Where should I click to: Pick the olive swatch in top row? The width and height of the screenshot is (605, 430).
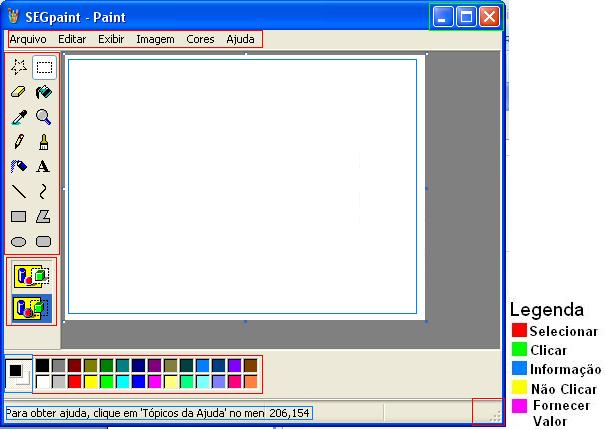pos(91,366)
